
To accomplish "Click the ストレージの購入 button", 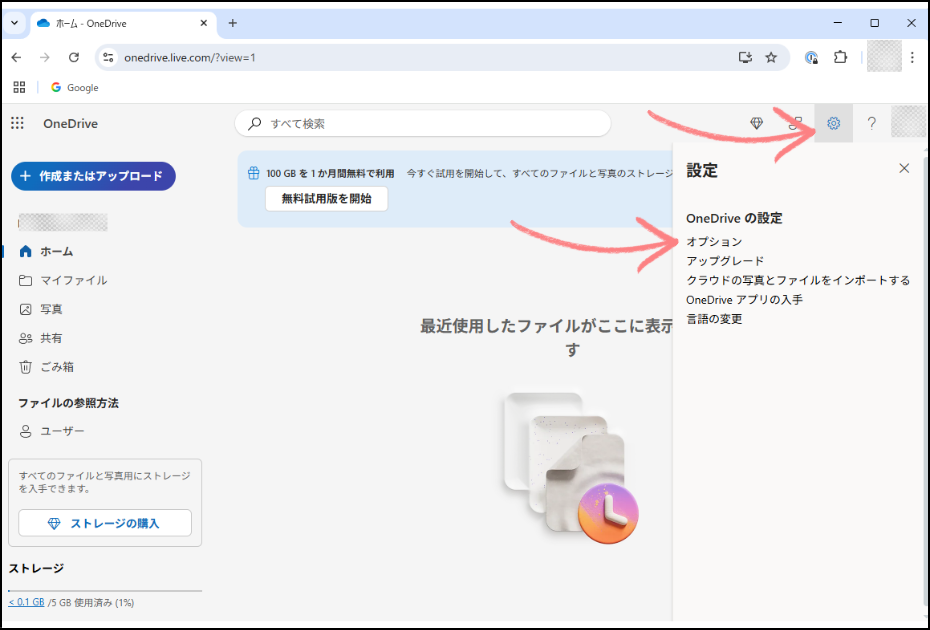I will pyautogui.click(x=105, y=523).
